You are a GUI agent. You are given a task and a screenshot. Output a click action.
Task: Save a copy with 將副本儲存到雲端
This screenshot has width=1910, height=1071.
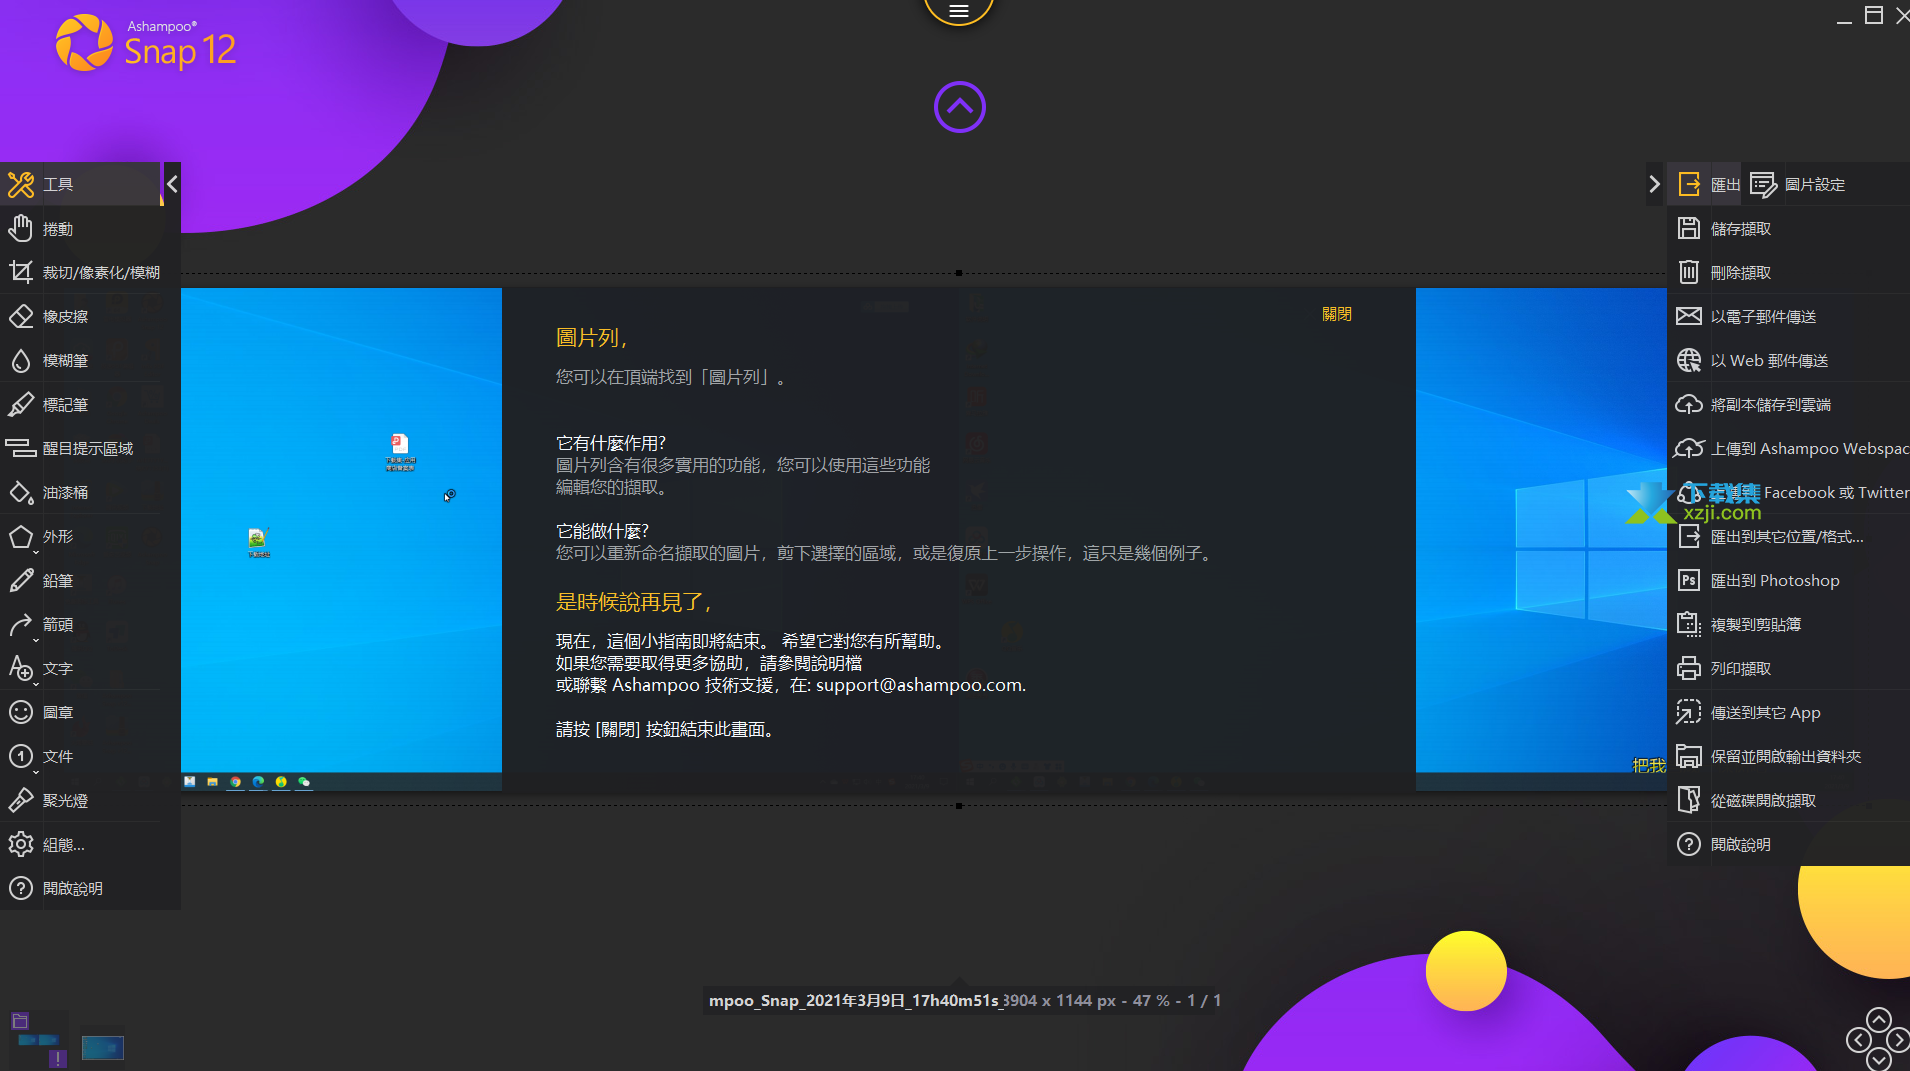[x=1789, y=404]
